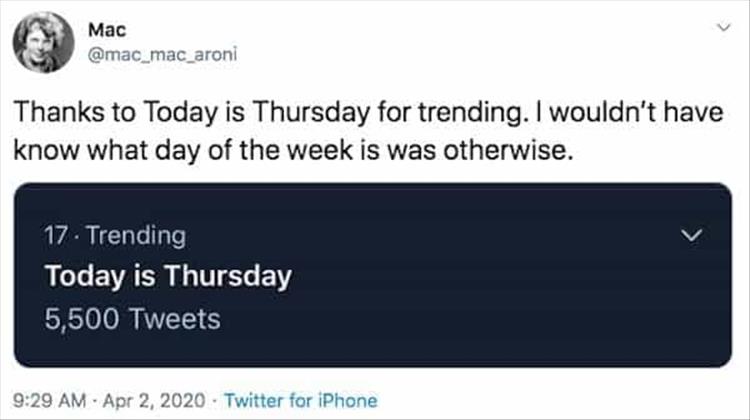Click the word "Tweets" in the card
Screen dimensions: 750x420
(175, 319)
